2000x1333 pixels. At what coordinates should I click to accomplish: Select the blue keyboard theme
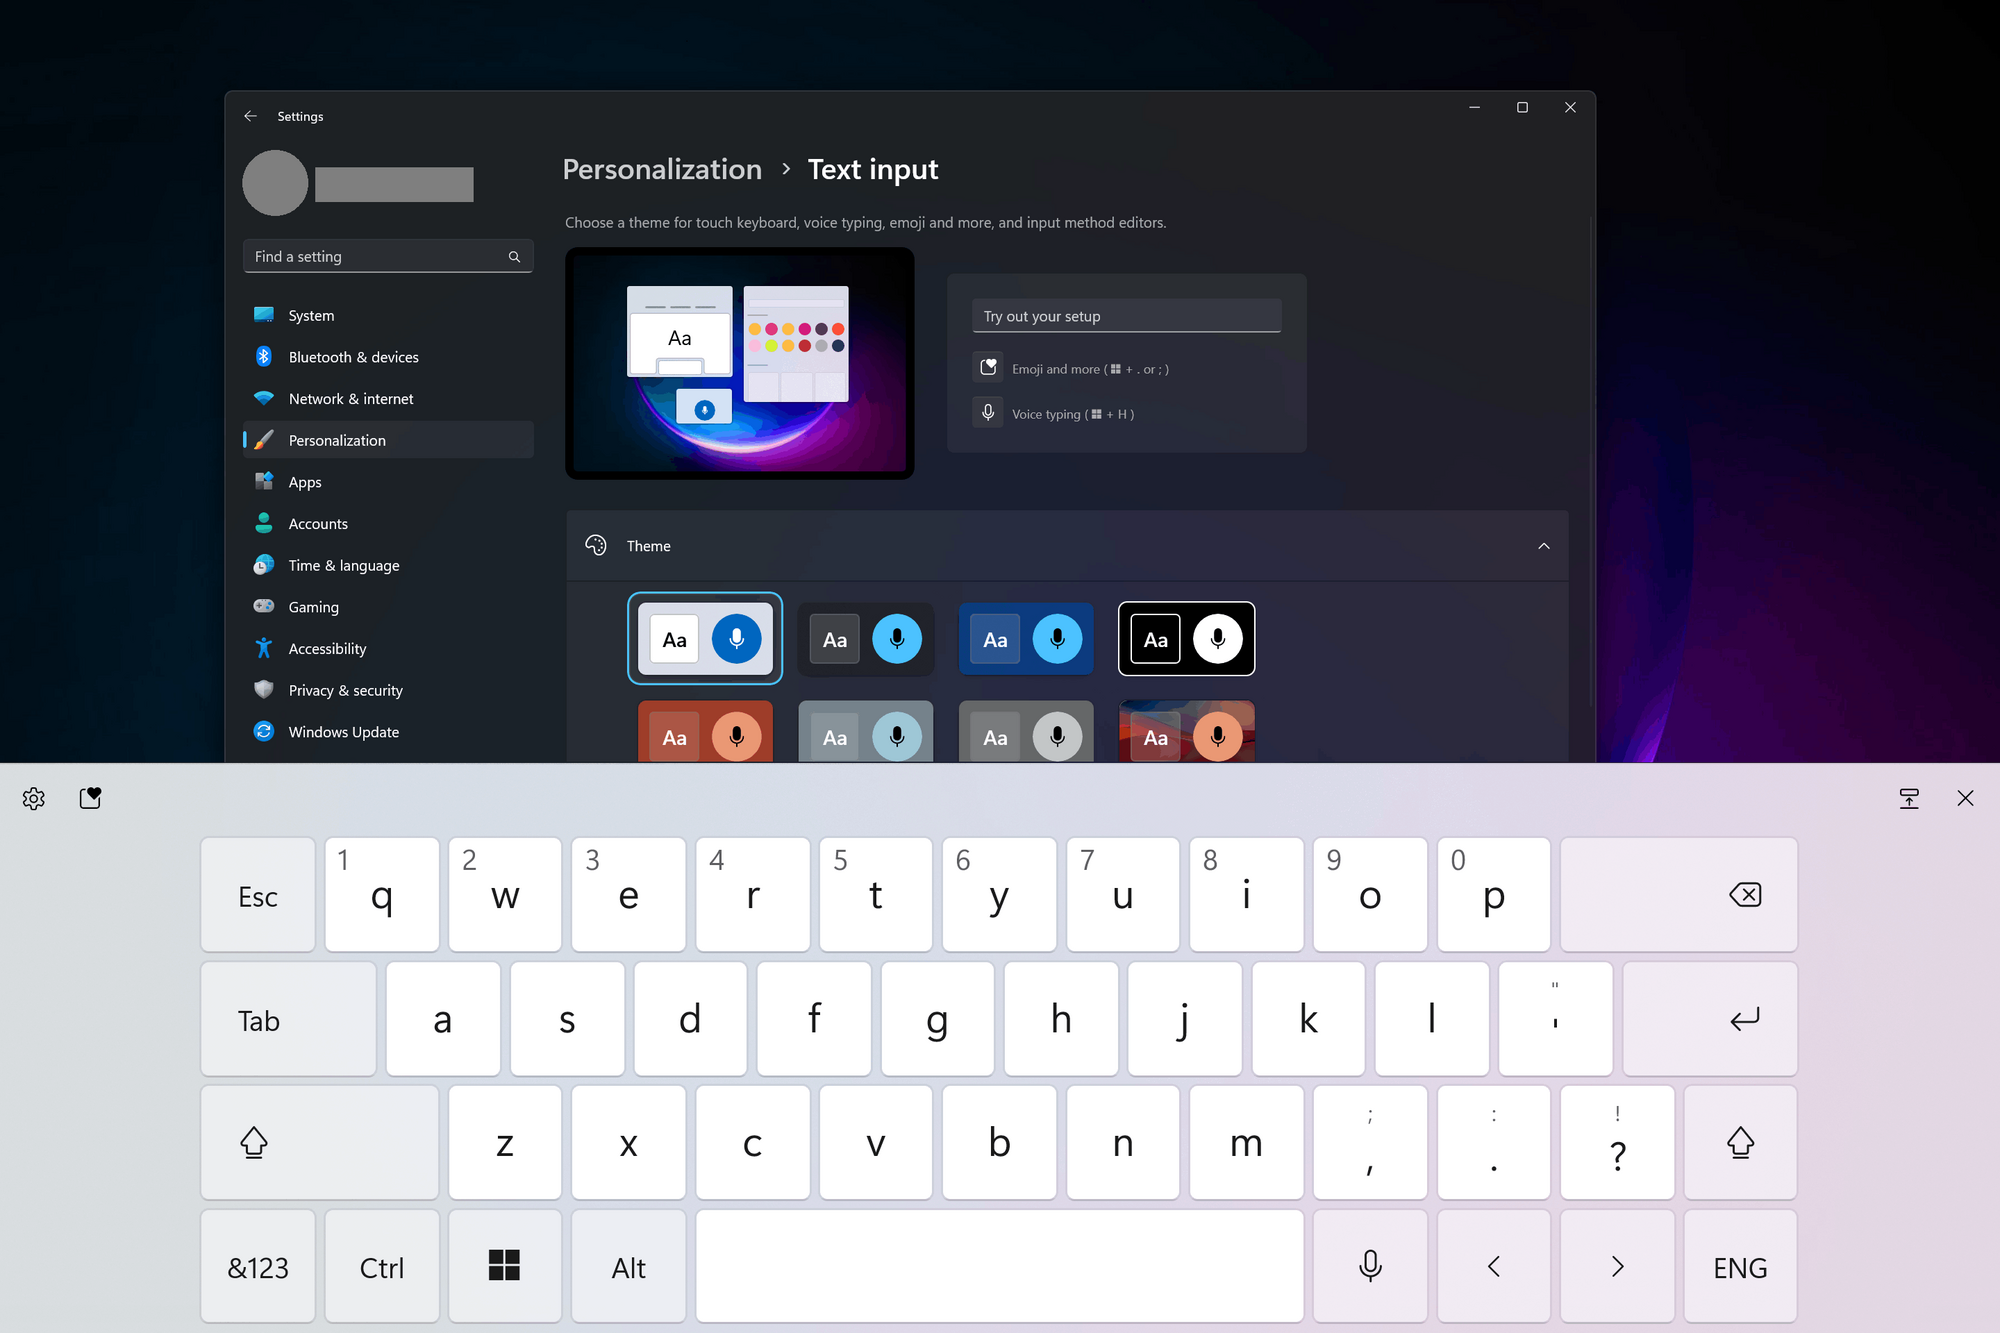(1026, 639)
